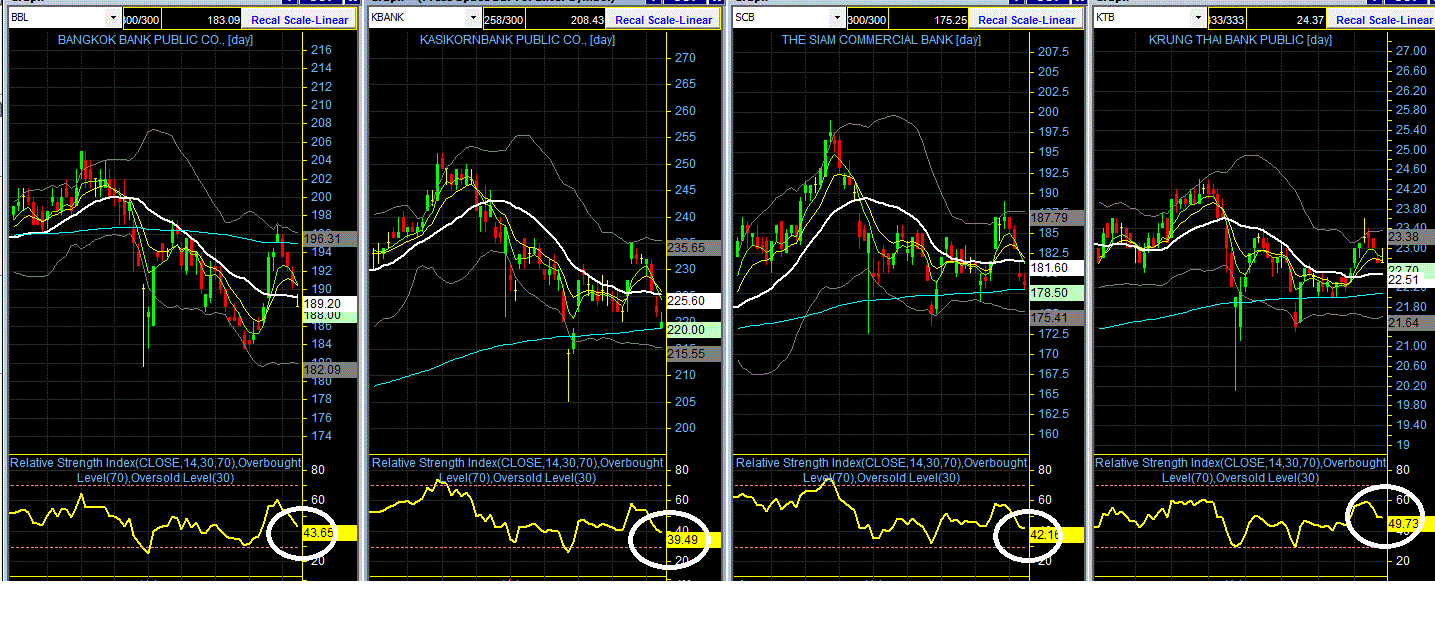Click the KRUNG THAI BANK PUBLIC chart title

[x=1238, y=40]
